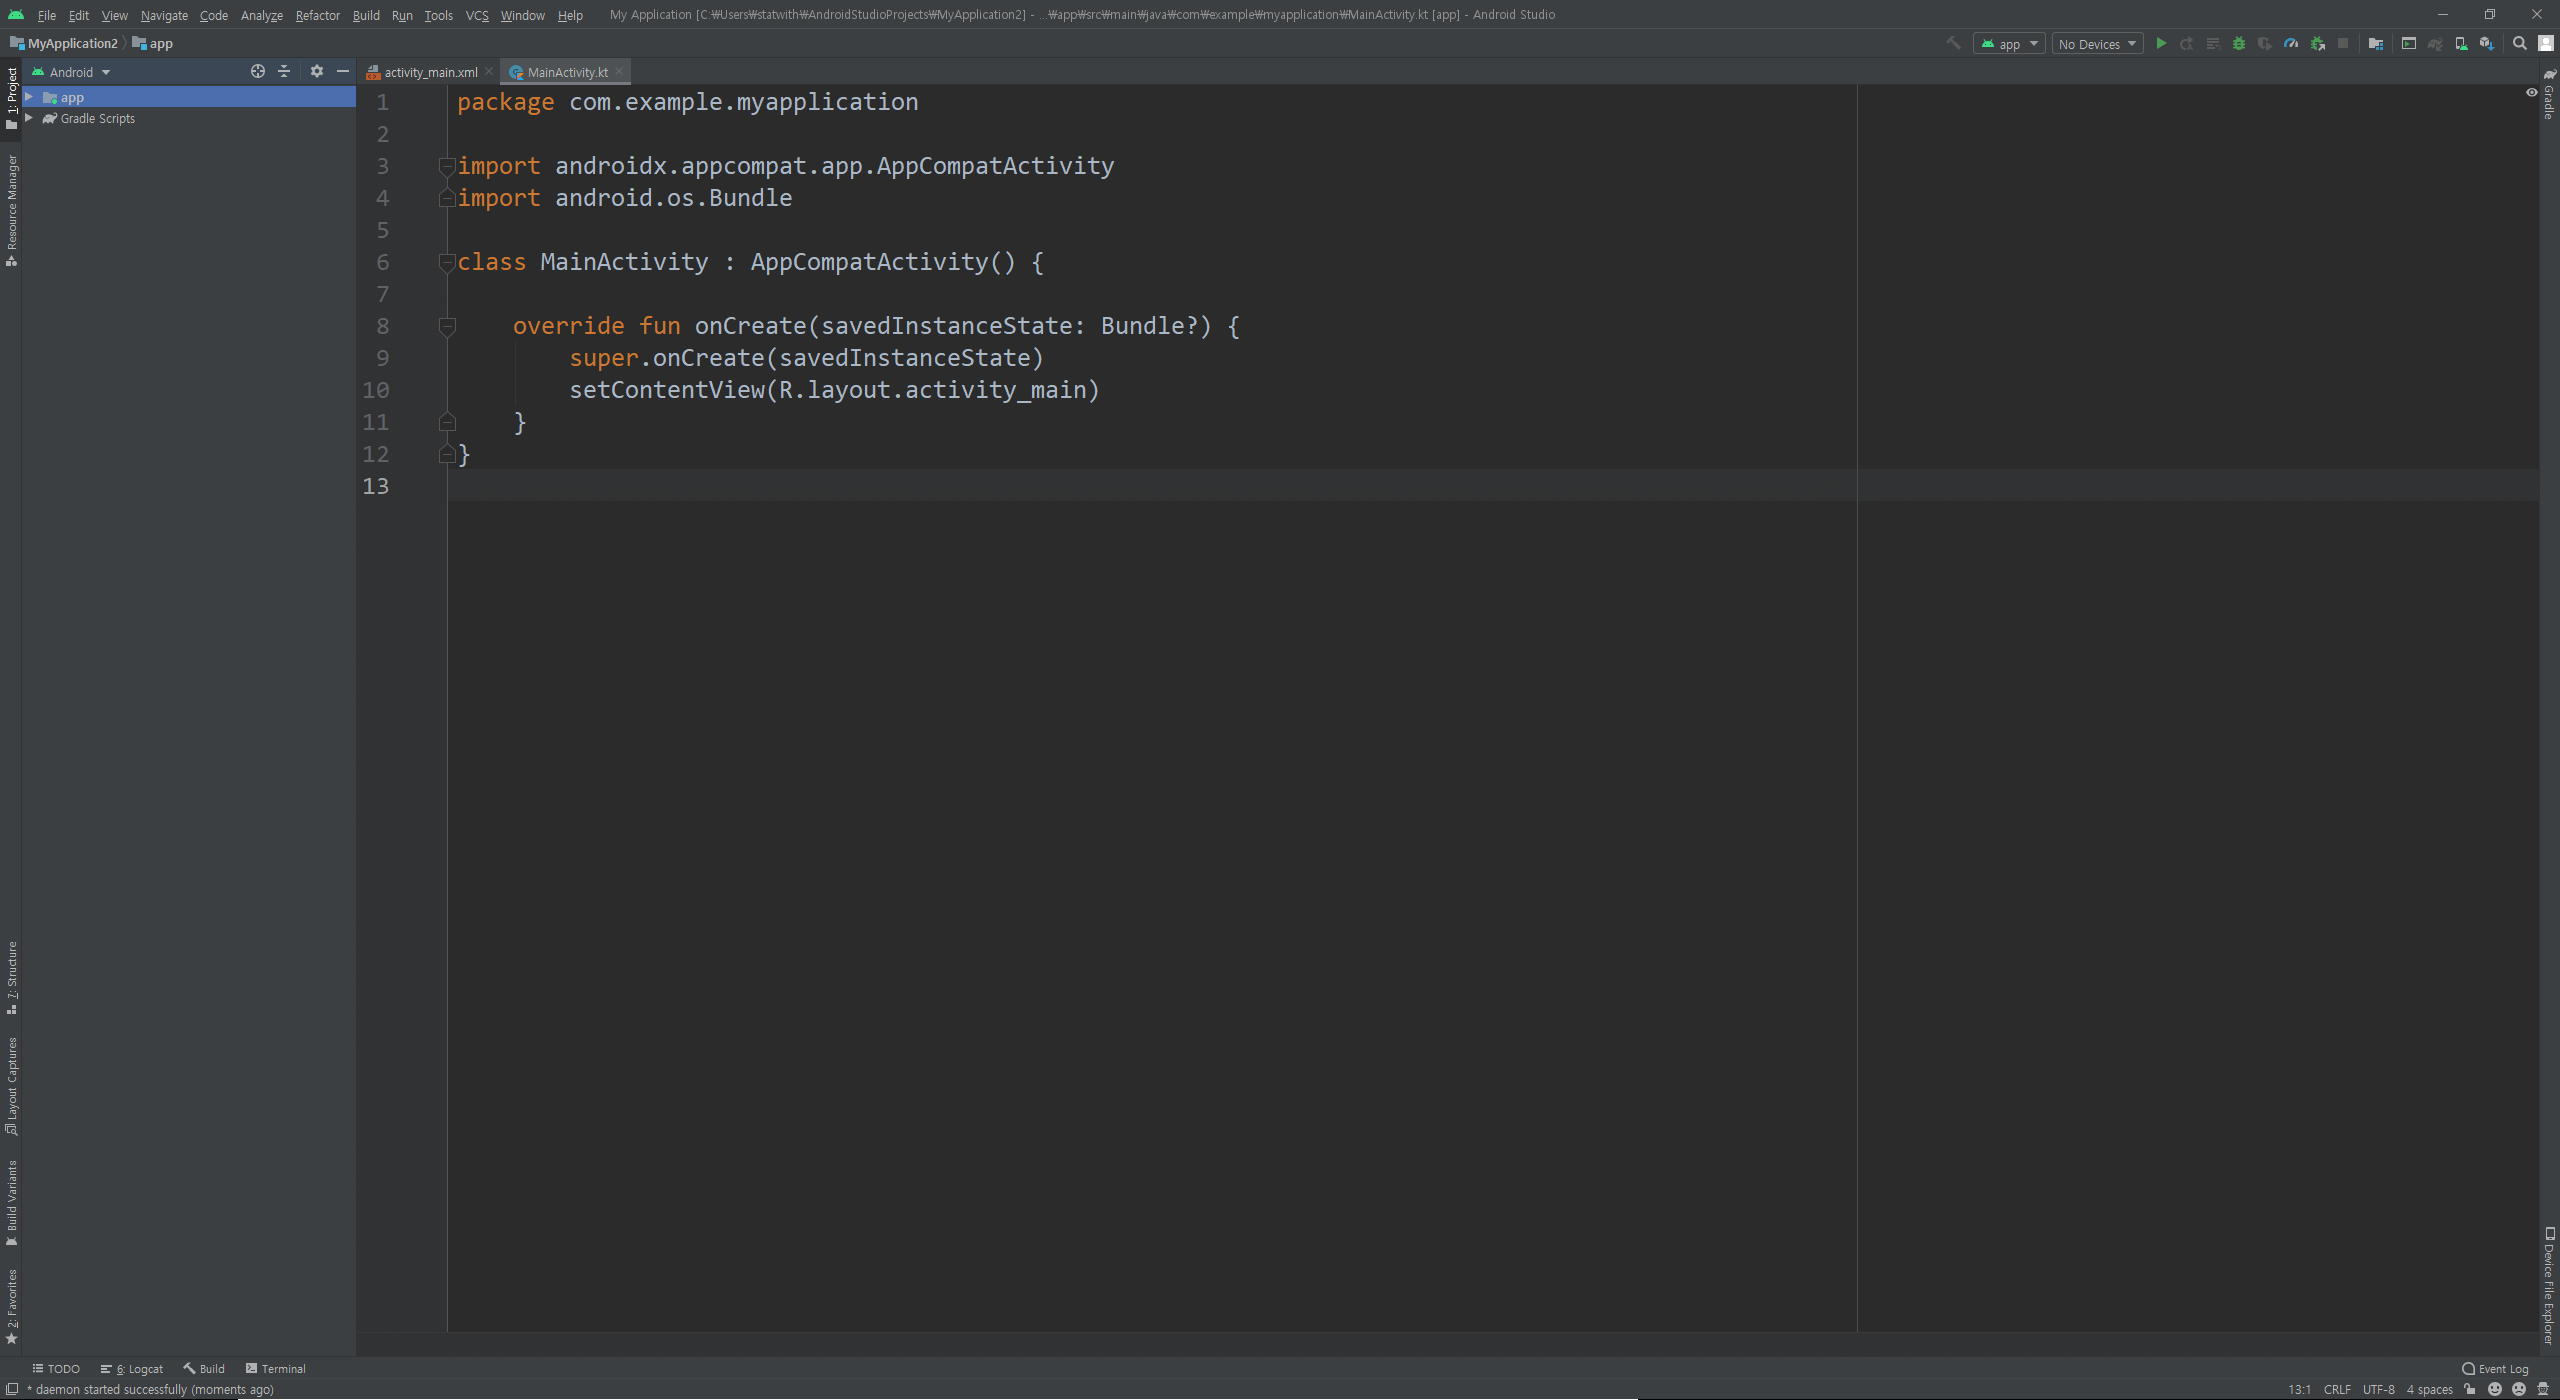Click Project Structure folder icon

pyautogui.click(x=2375, y=44)
